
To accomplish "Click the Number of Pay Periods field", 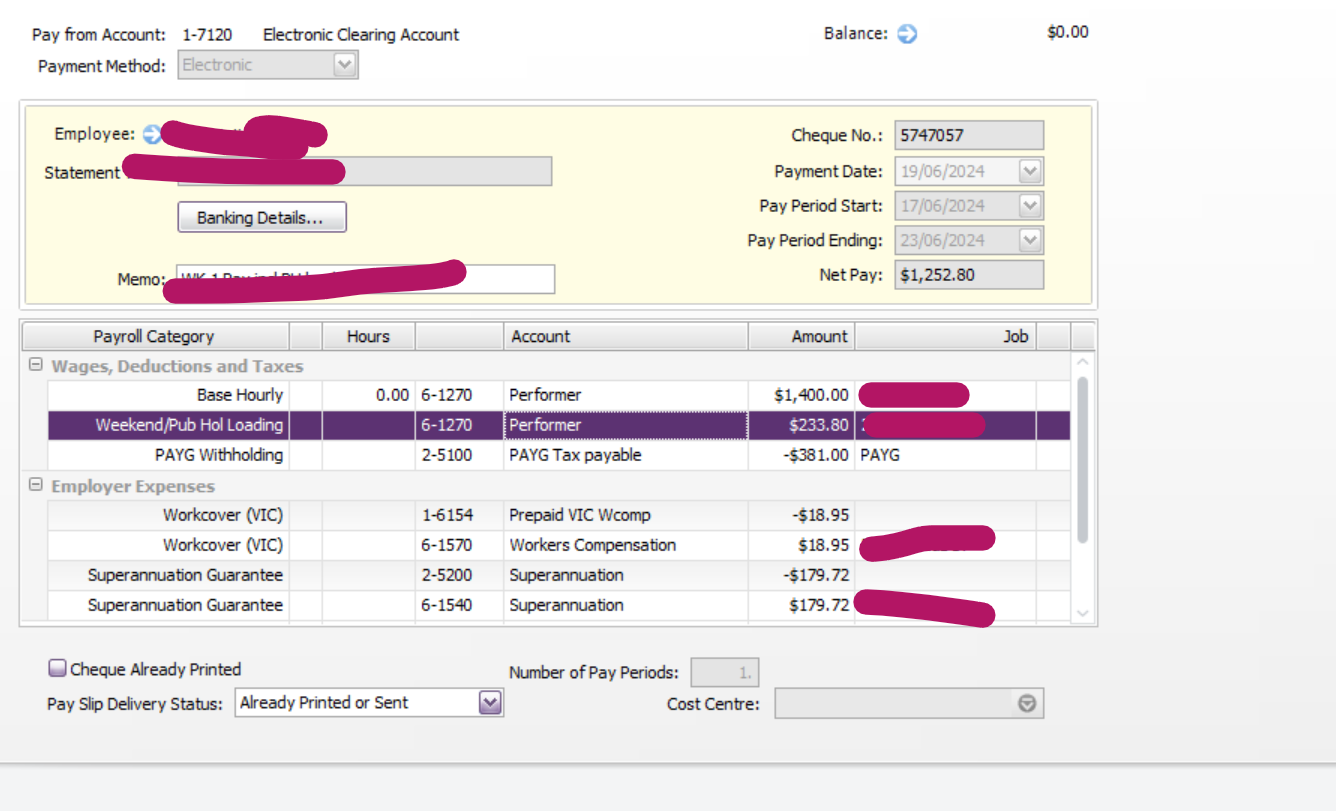I will point(725,672).
